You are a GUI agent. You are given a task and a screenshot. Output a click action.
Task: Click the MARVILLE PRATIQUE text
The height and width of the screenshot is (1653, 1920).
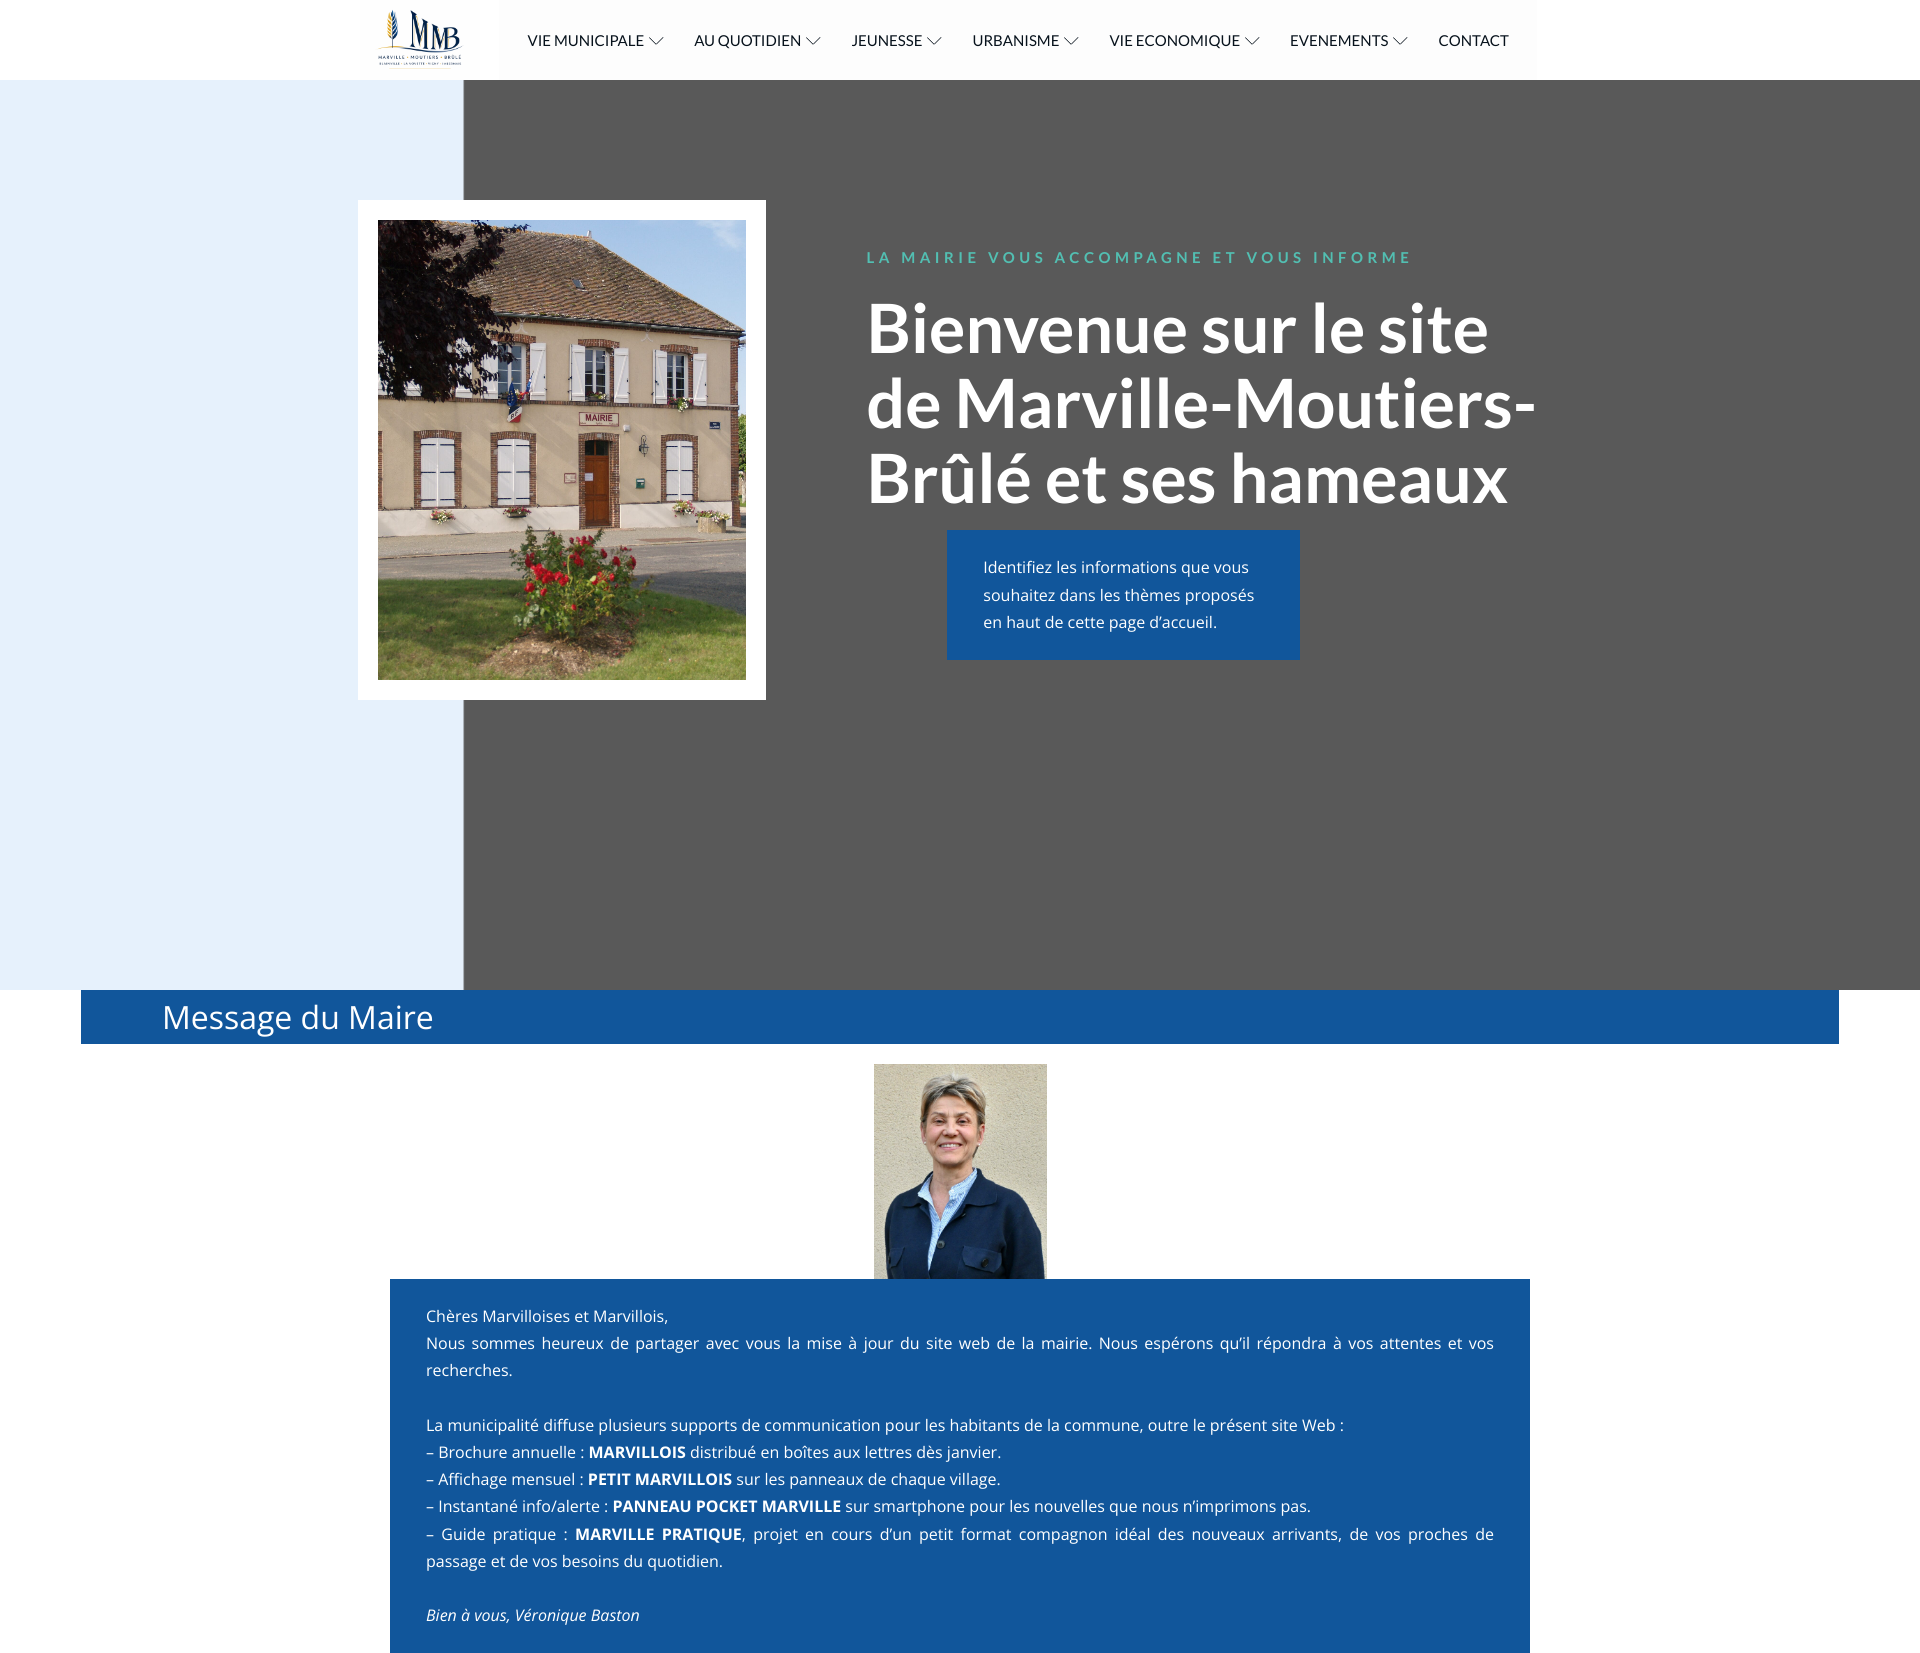[x=659, y=1534]
